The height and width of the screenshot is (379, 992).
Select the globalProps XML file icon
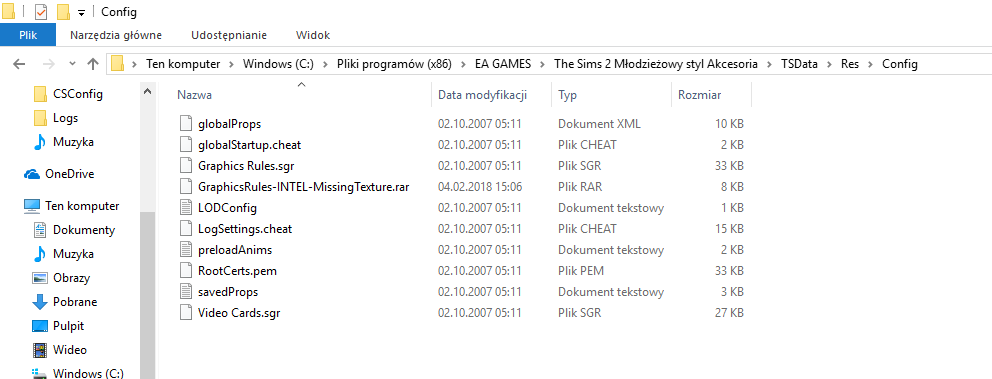coord(185,123)
